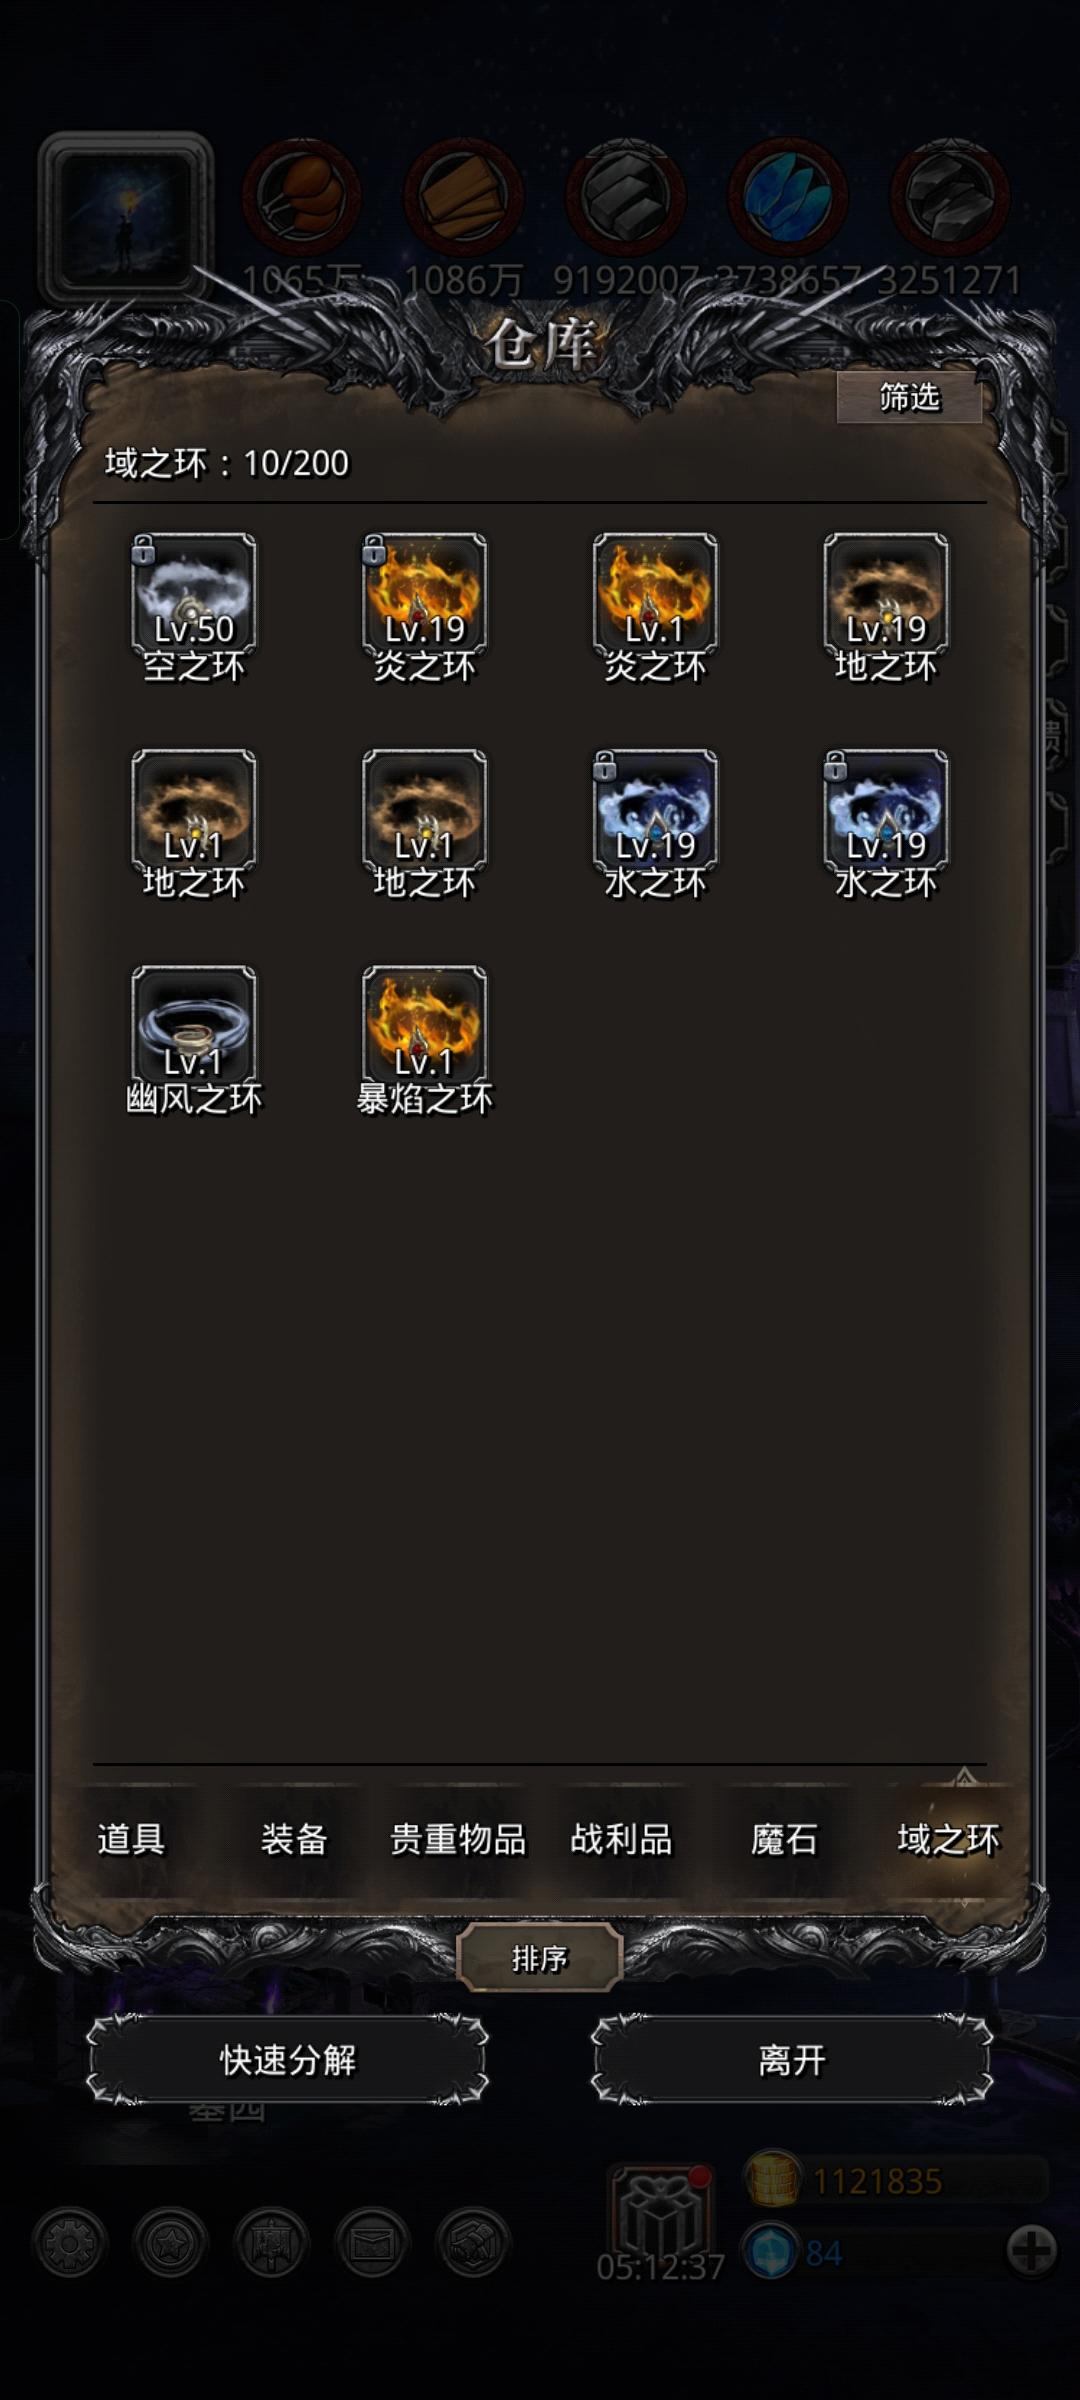Click the 离开 button
The width and height of the screenshot is (1080, 2400).
click(792, 2060)
